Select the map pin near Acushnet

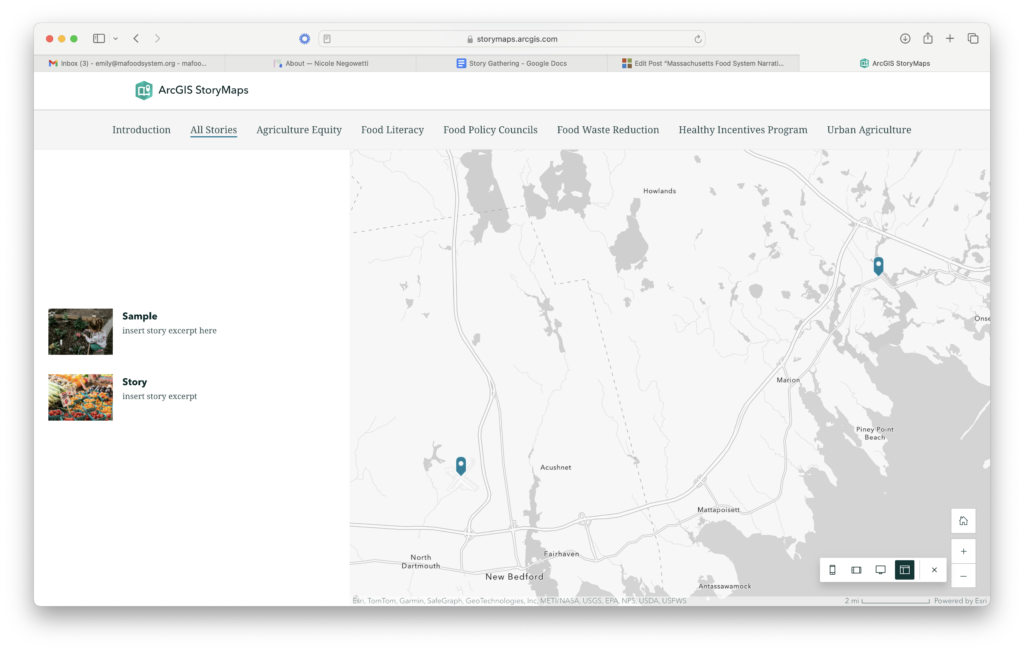461,466
